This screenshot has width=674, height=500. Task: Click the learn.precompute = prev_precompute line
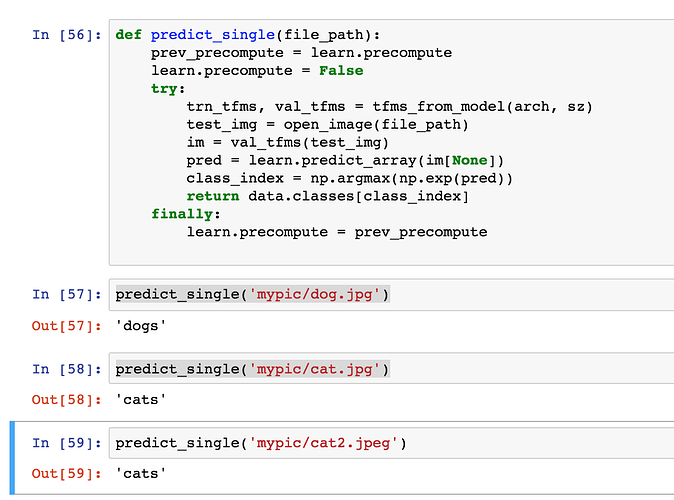tap(336, 232)
